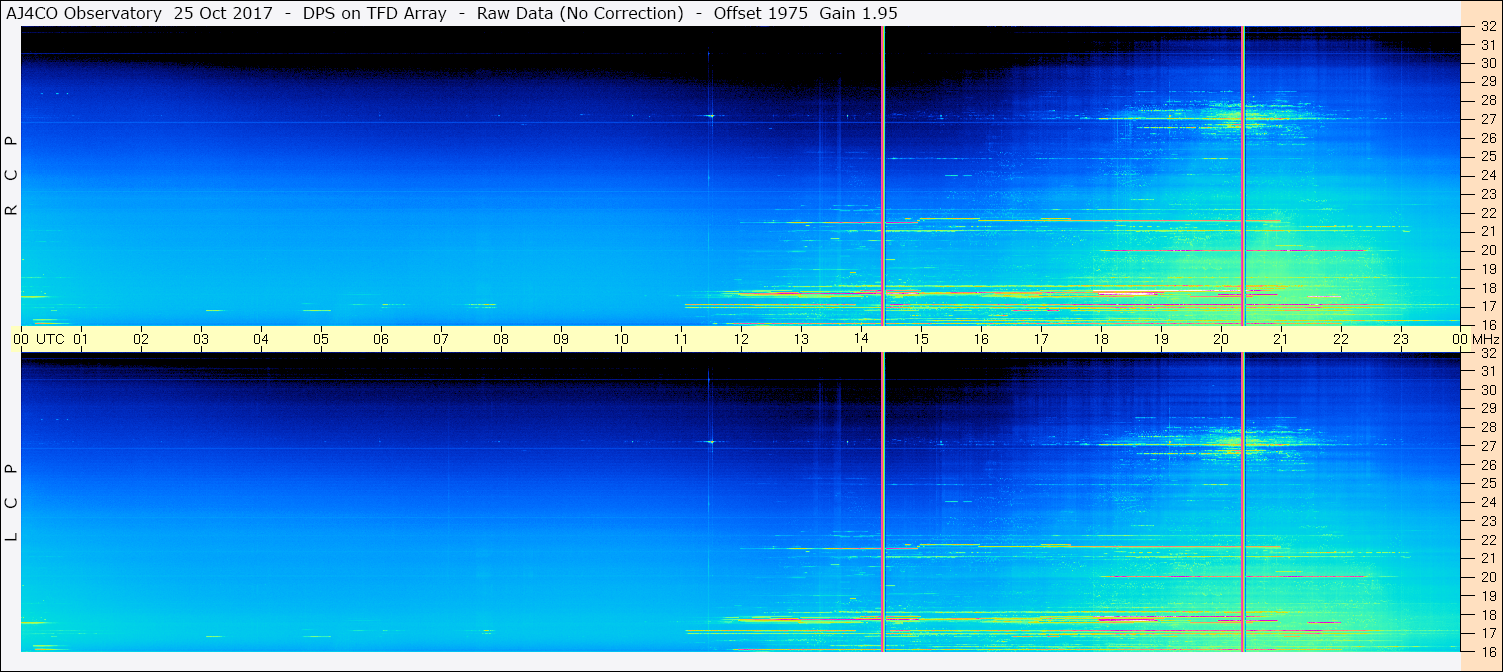Click the "05" hour tick label

tap(321, 339)
